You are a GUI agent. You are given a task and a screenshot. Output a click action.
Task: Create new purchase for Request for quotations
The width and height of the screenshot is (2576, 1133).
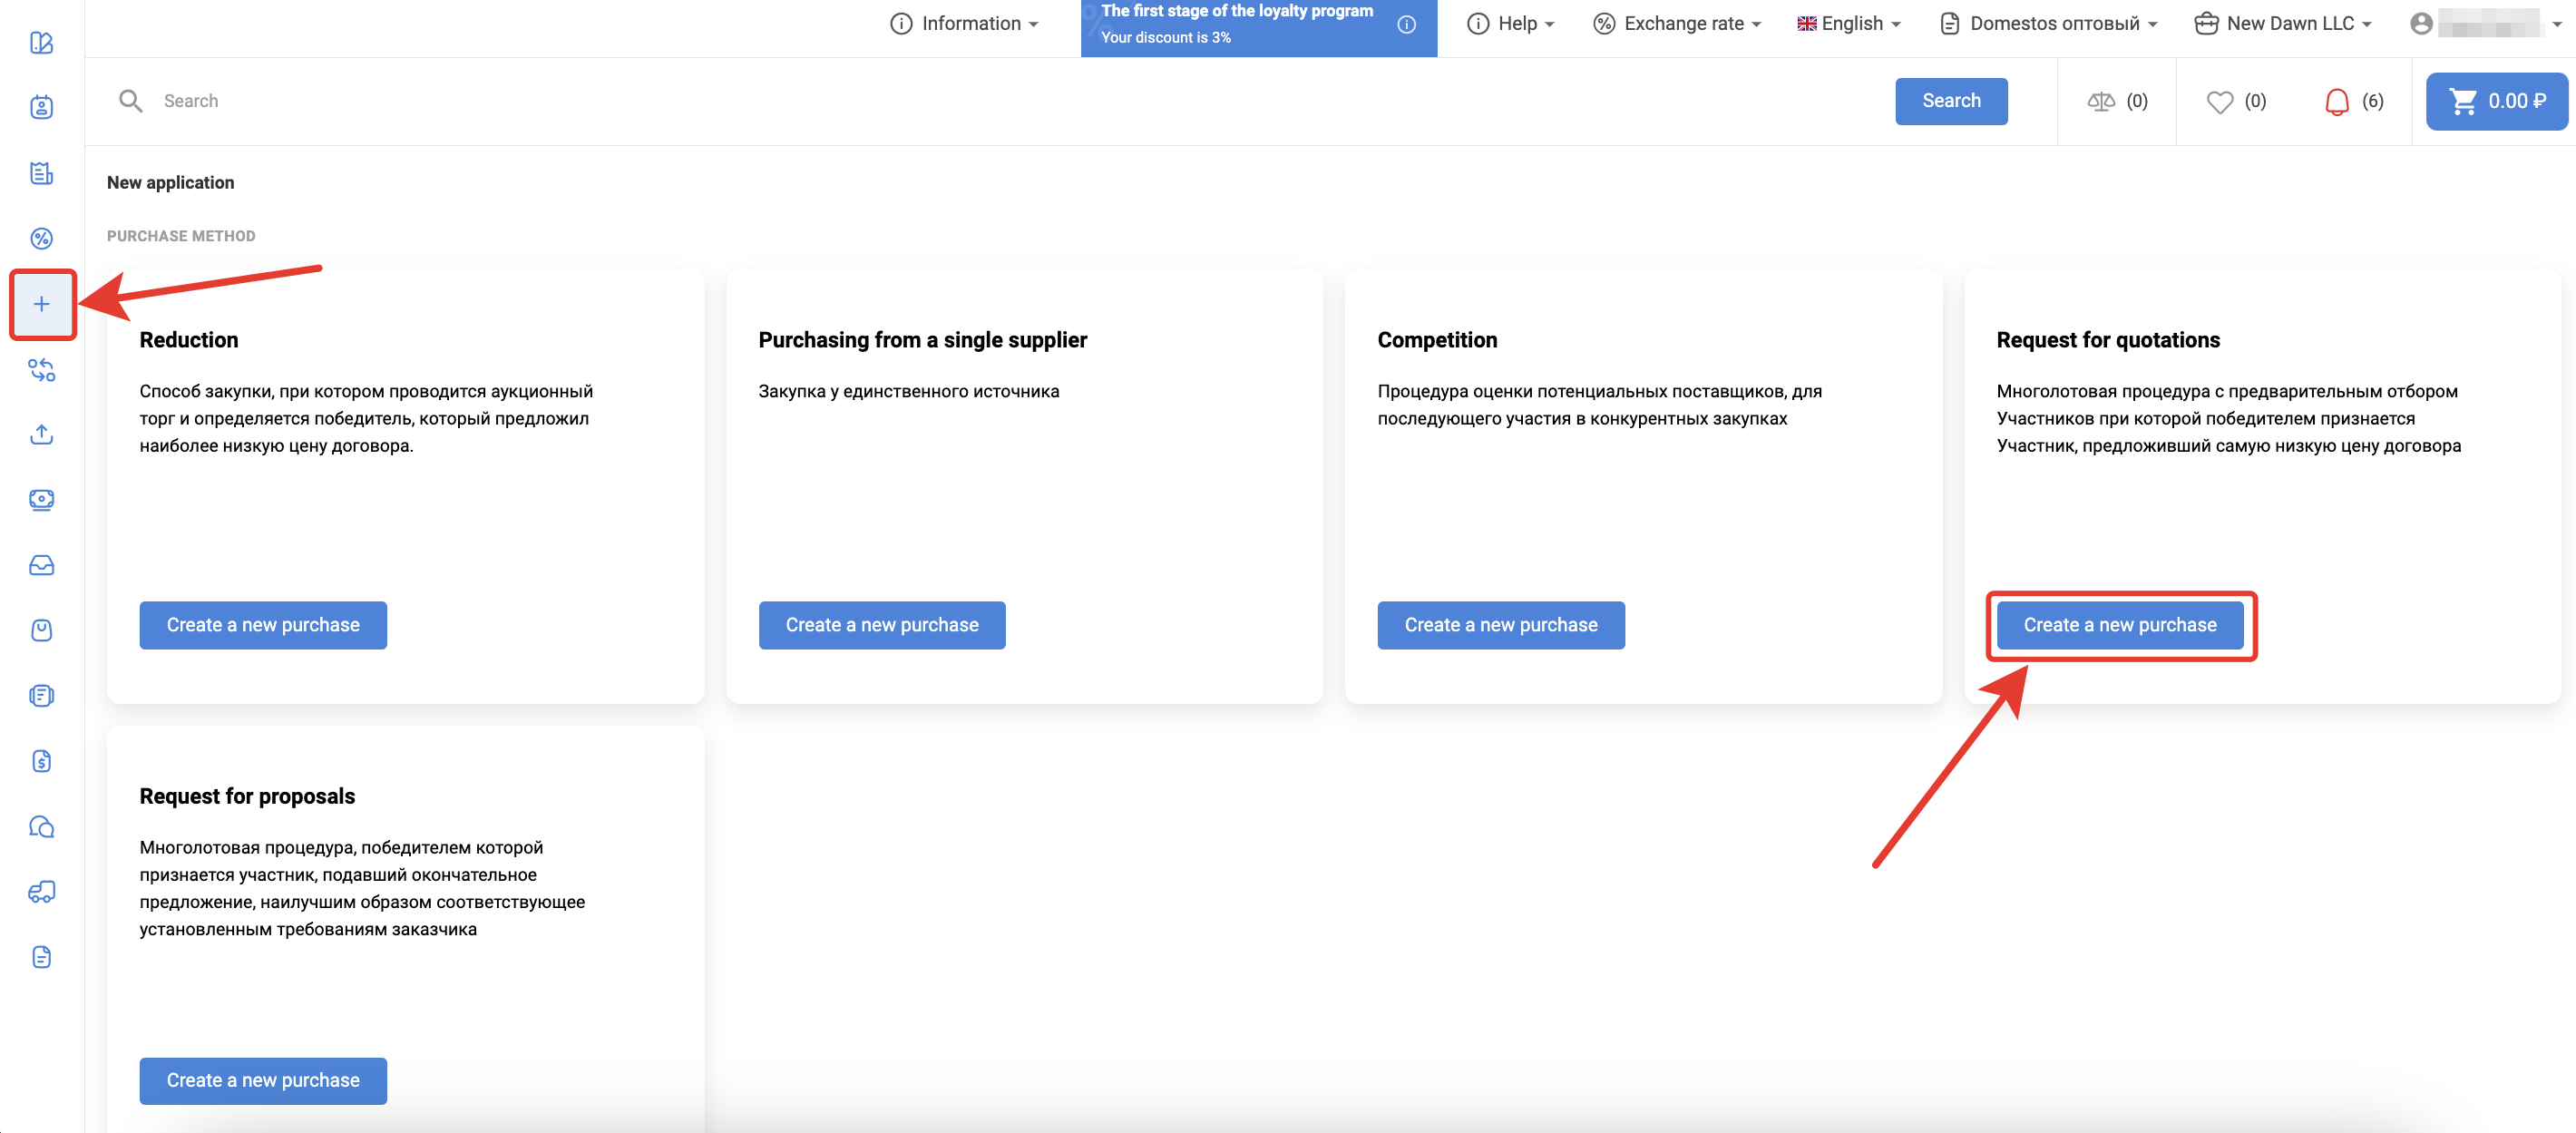click(x=2120, y=625)
